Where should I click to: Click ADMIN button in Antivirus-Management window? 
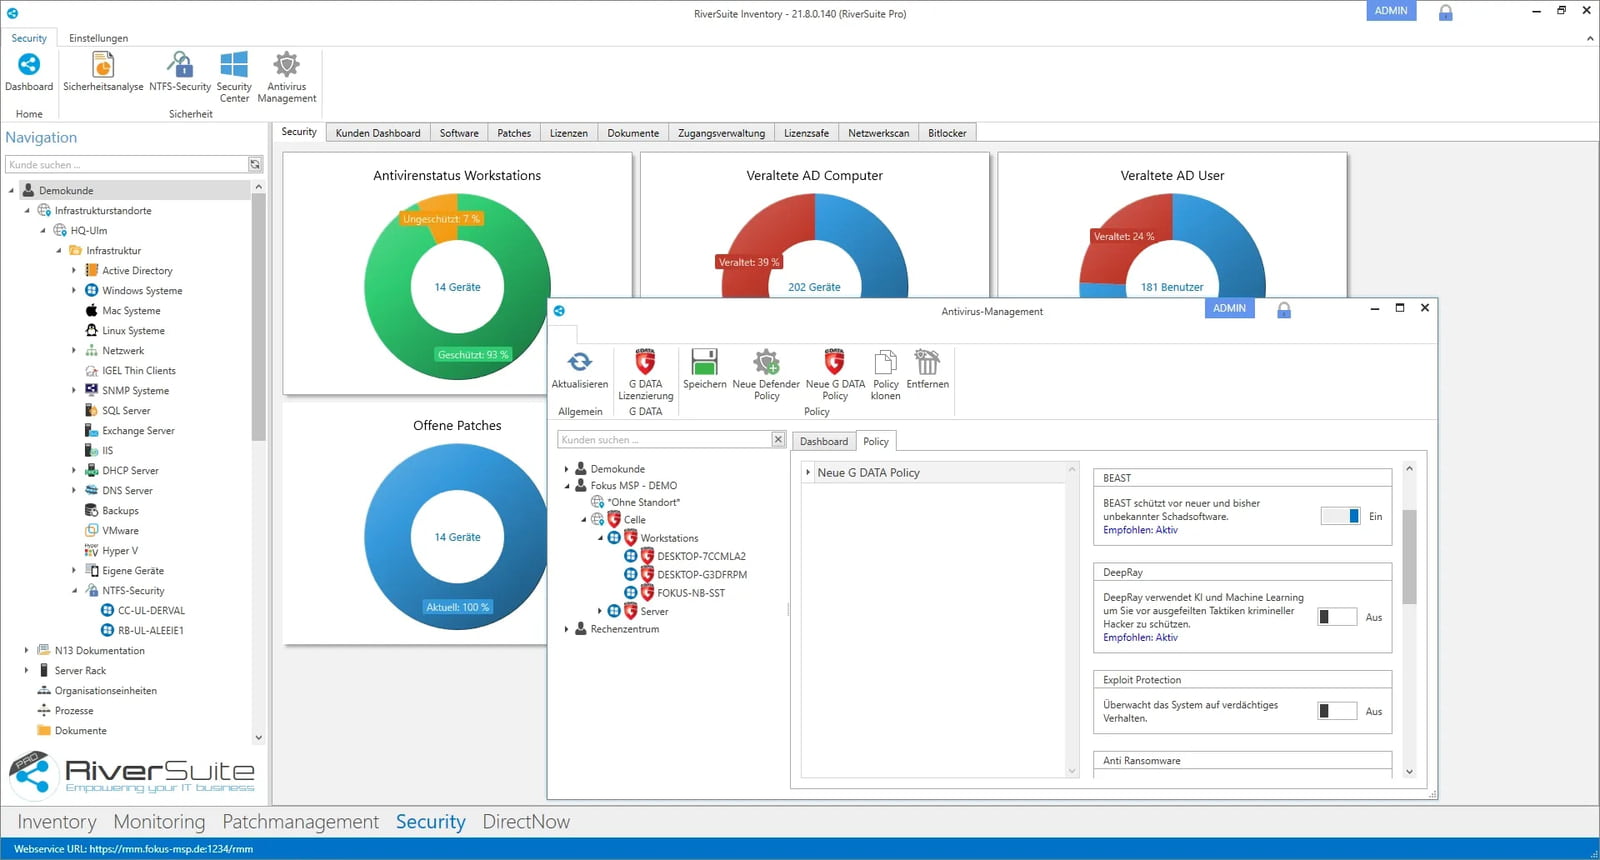[1230, 308]
